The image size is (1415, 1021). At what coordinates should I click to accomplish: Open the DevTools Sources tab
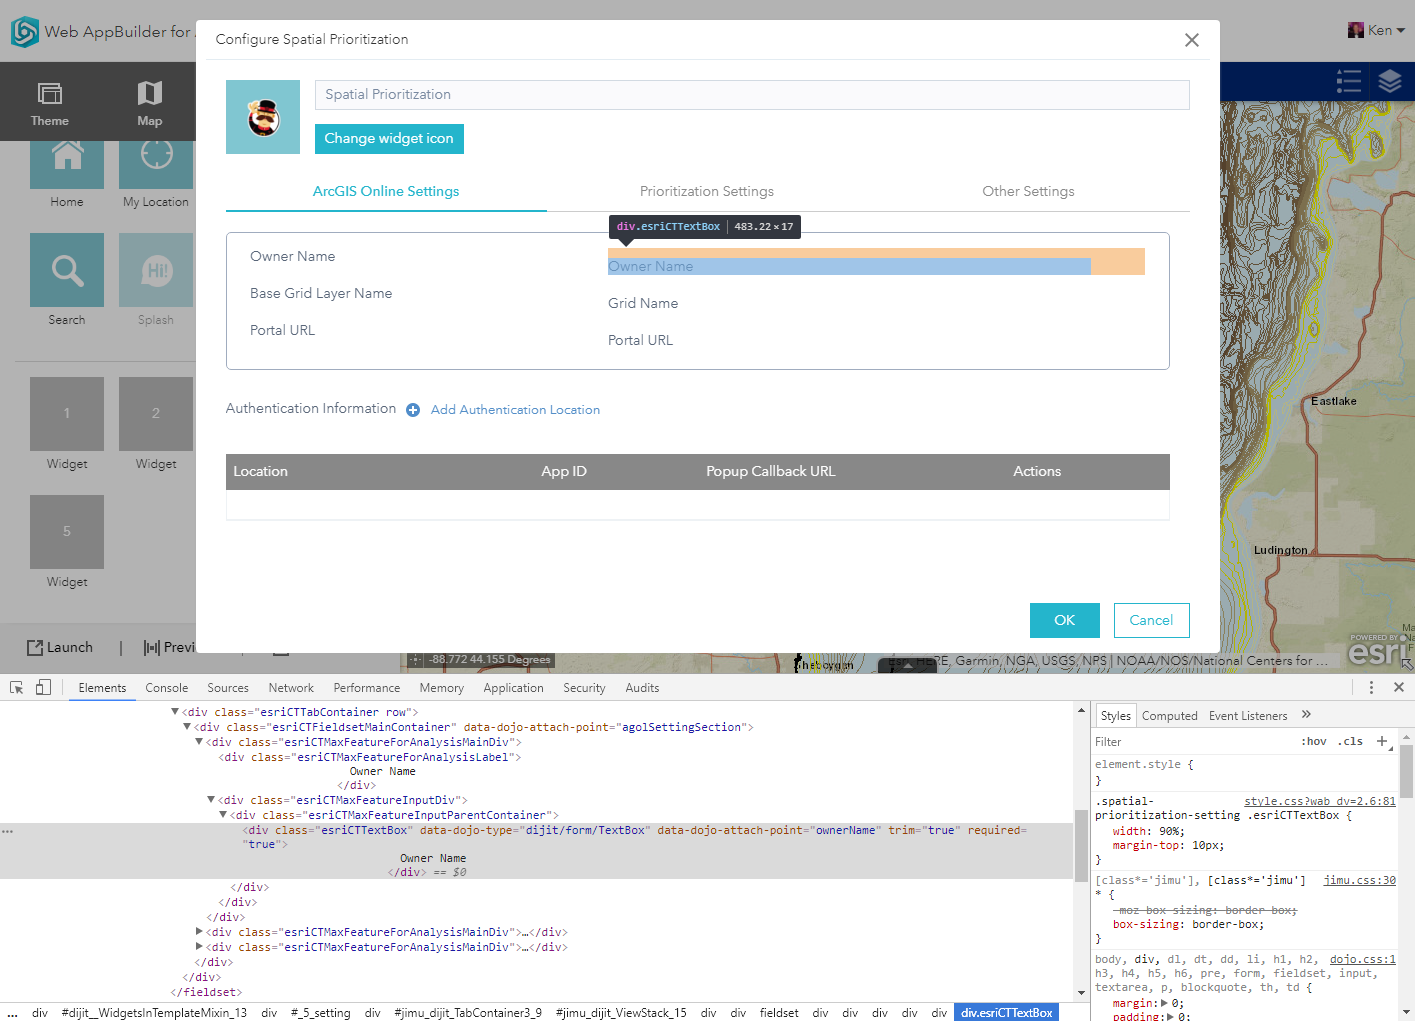click(x=228, y=688)
